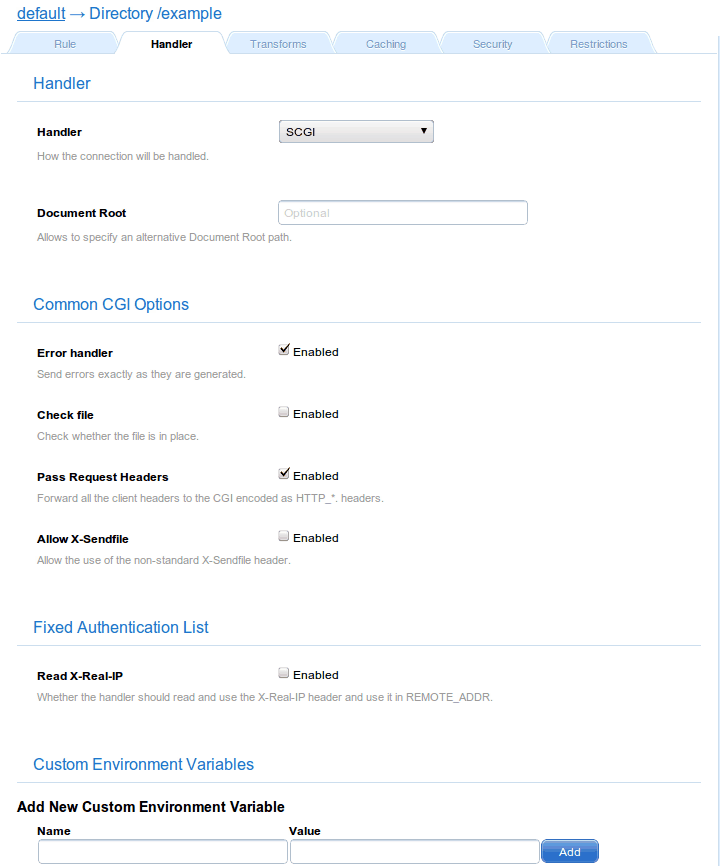Go to the Caching tab

click(386, 44)
